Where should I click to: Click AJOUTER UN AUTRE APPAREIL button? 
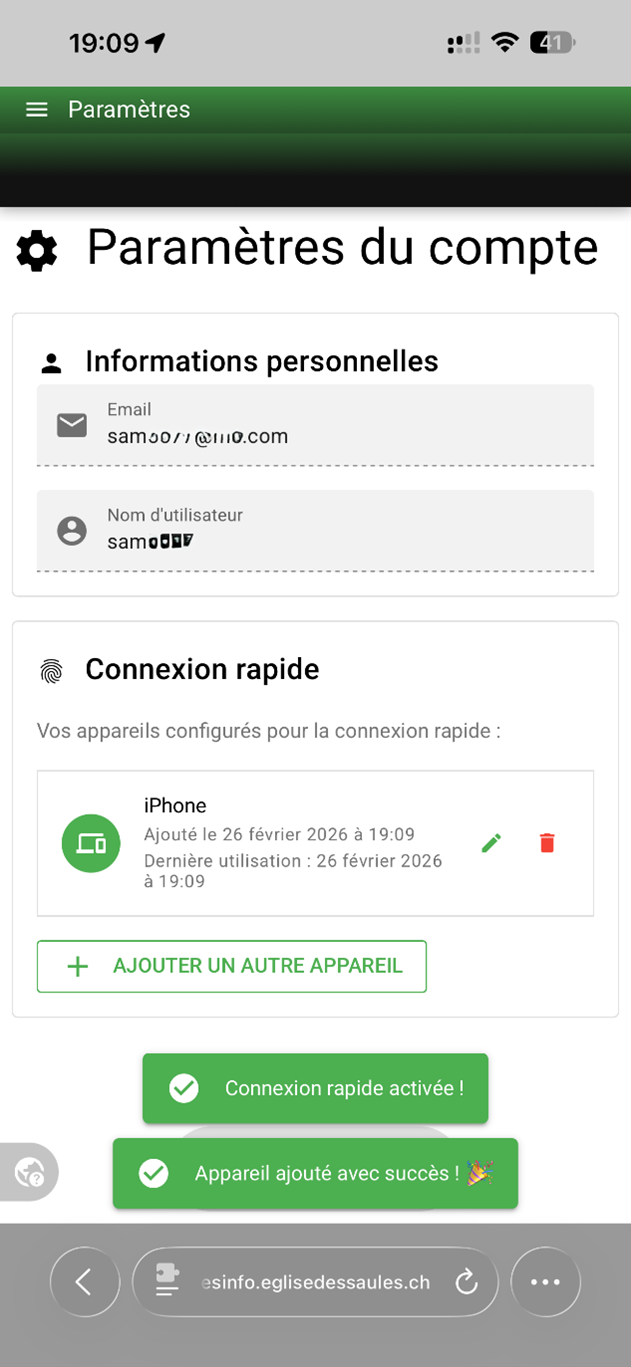click(x=232, y=966)
